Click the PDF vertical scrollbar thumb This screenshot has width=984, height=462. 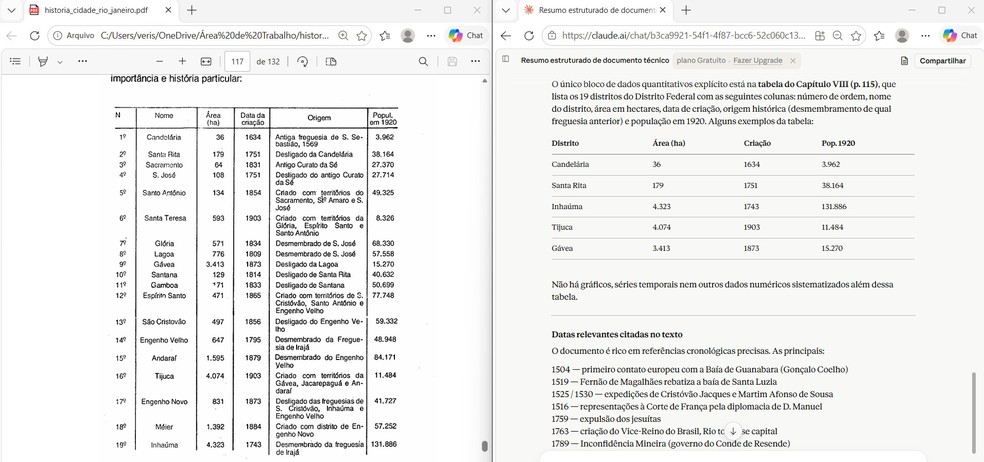pyautogui.click(x=484, y=446)
